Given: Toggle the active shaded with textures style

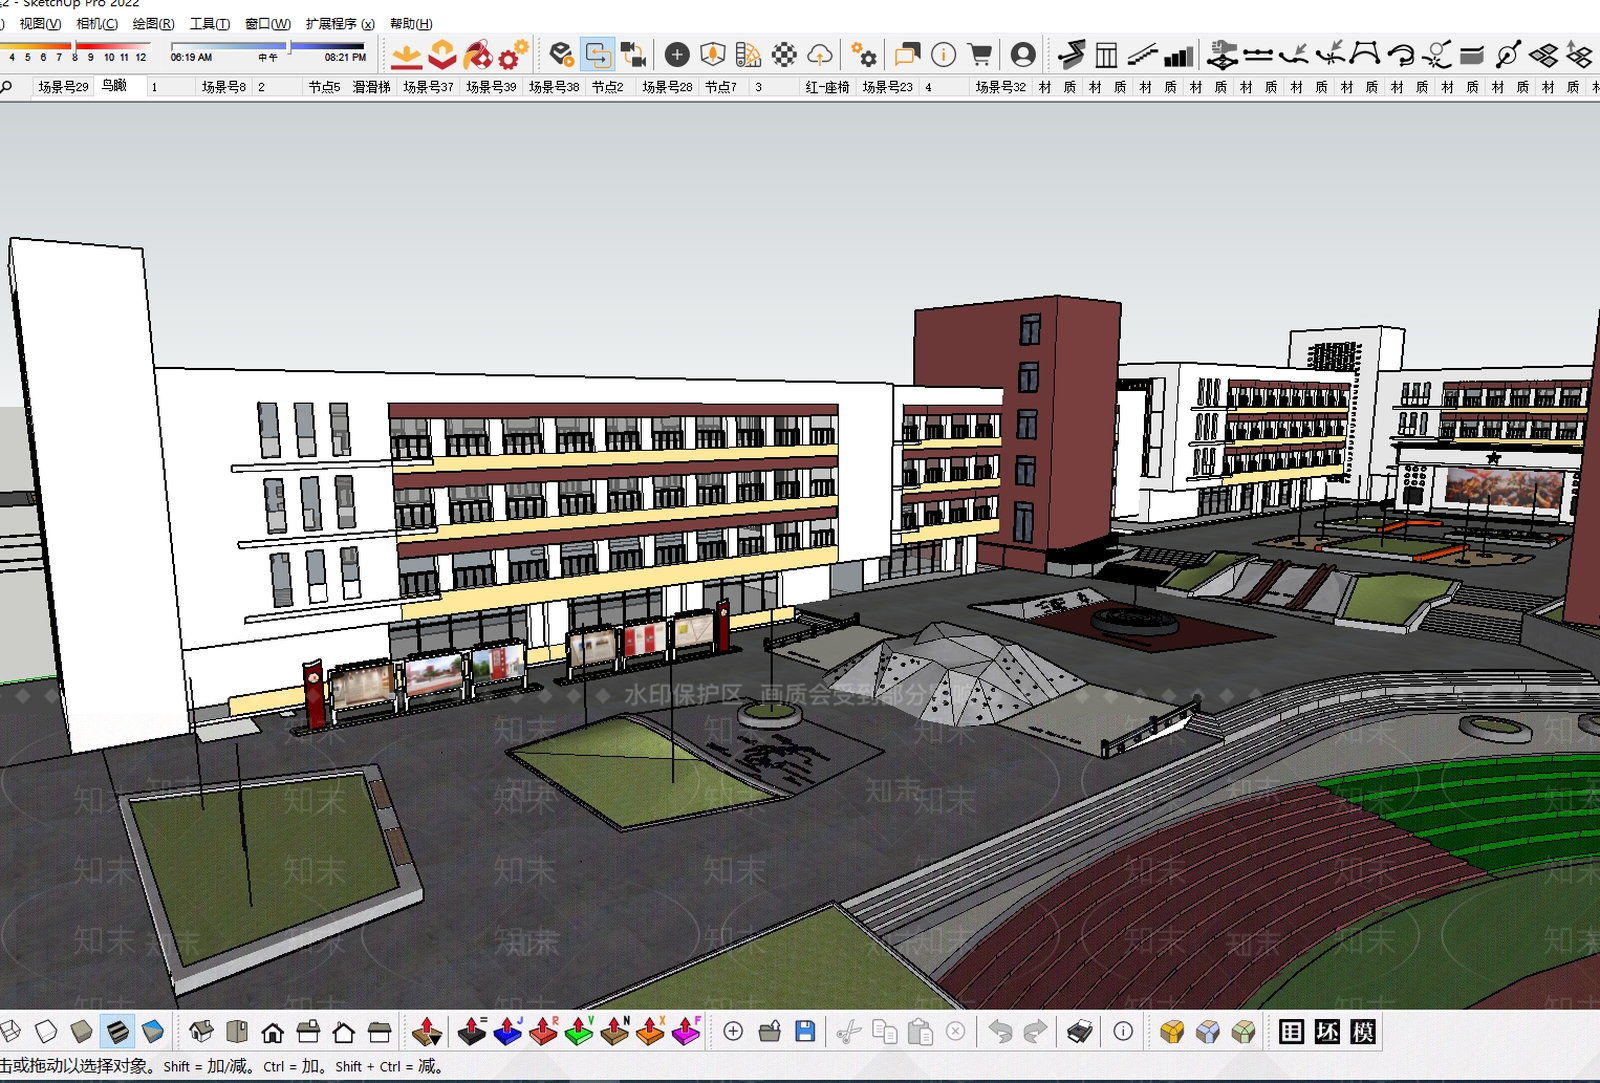Looking at the screenshot, I should [x=117, y=1031].
